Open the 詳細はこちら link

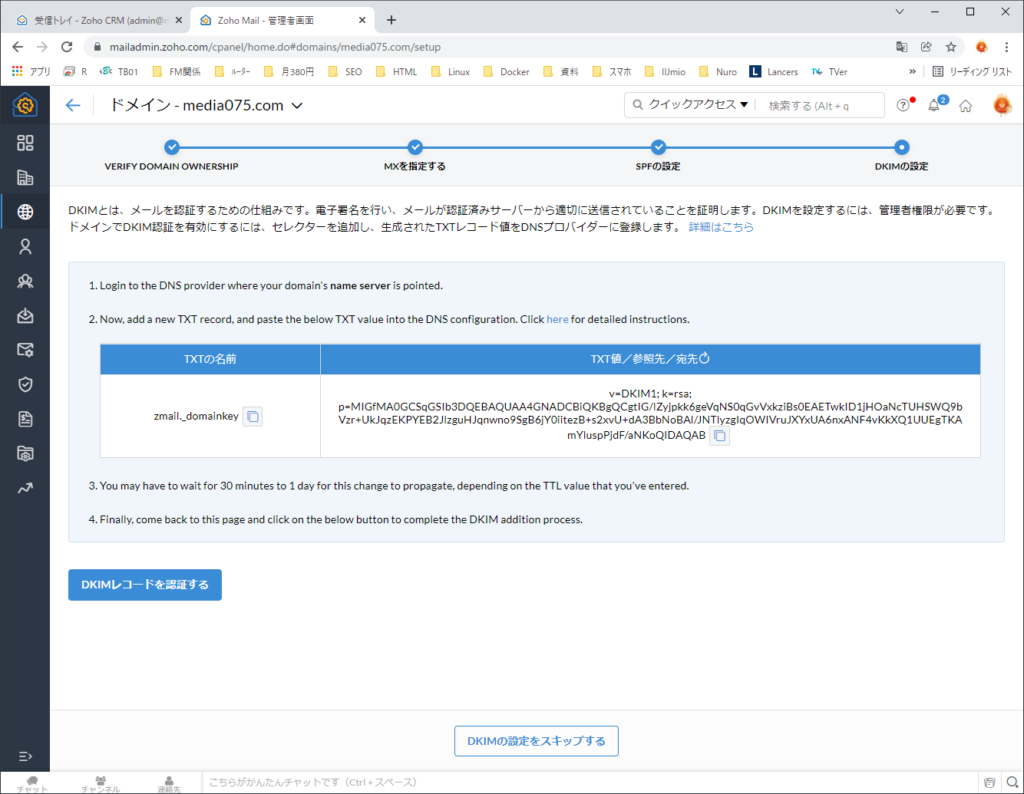point(721,227)
